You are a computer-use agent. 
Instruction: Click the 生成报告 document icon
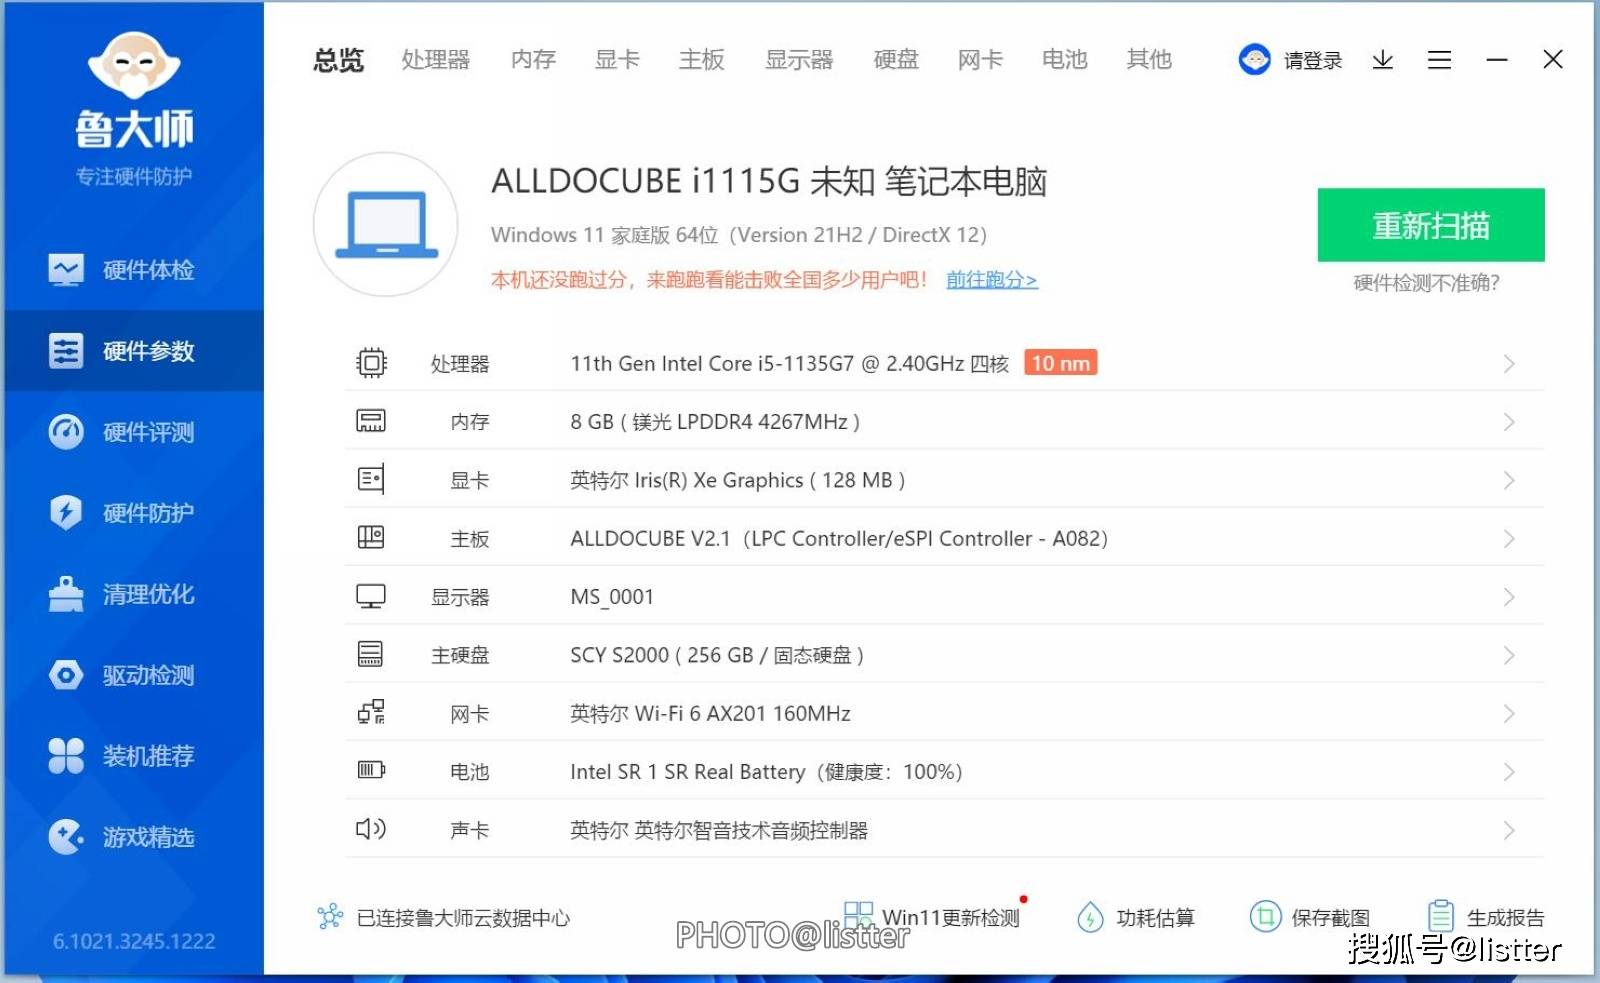tap(1441, 916)
